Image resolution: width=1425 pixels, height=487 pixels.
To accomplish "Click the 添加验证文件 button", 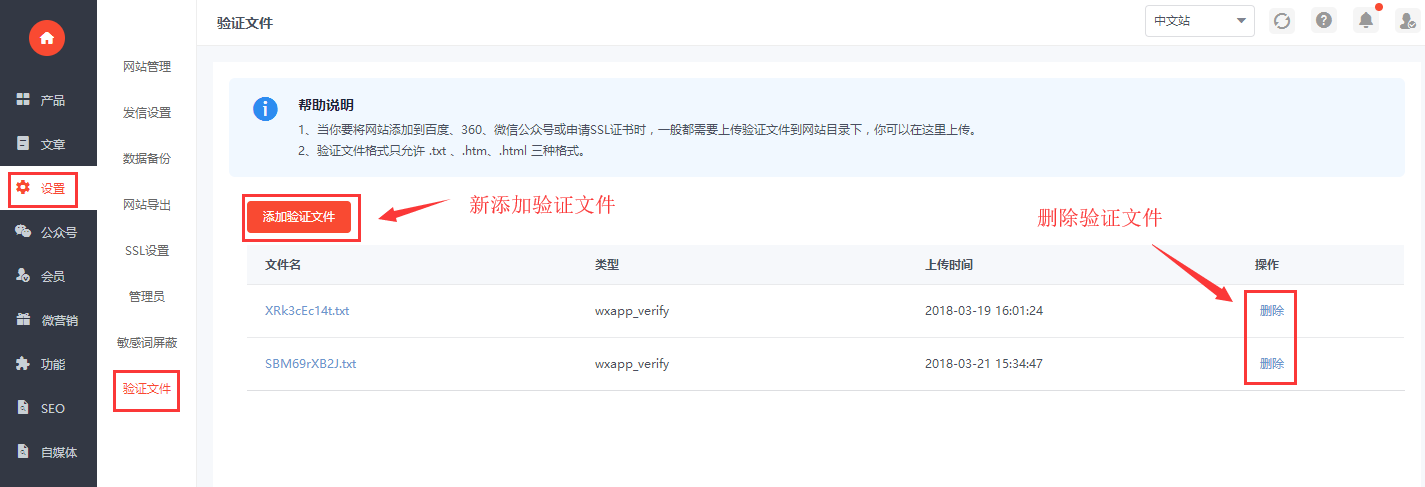I will tap(299, 217).
